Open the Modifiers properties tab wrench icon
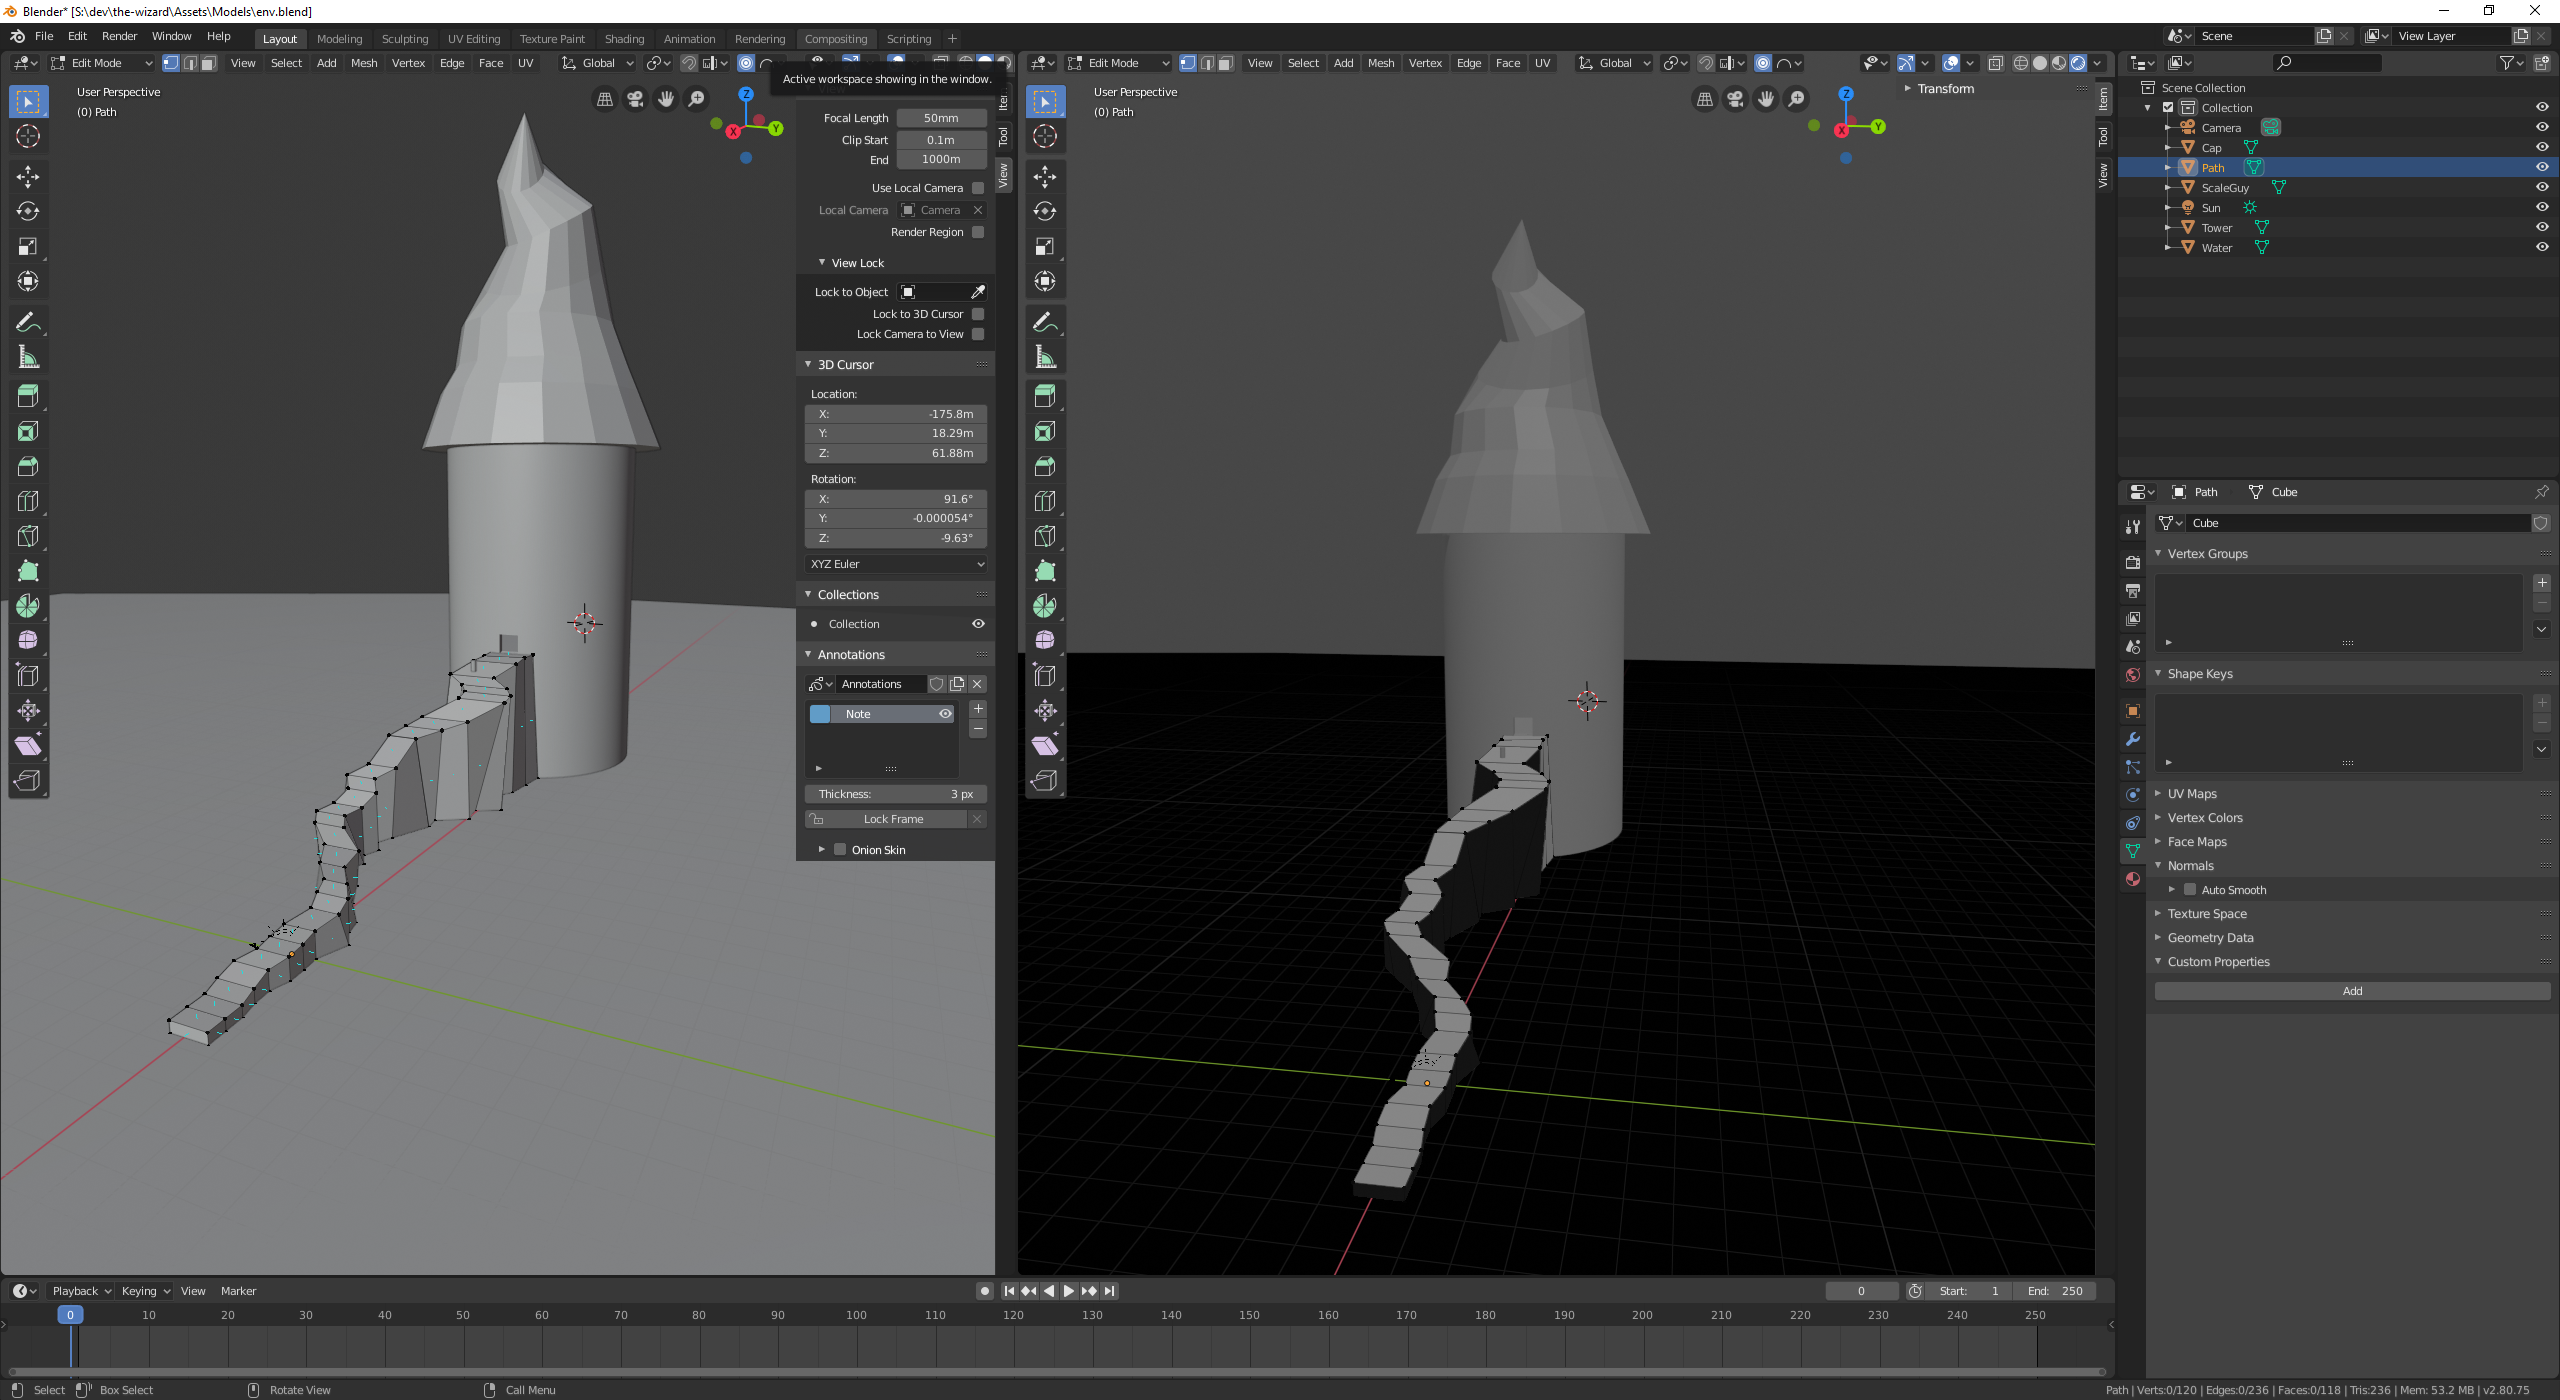Viewport: 2560px width, 1400px height. point(2133,739)
